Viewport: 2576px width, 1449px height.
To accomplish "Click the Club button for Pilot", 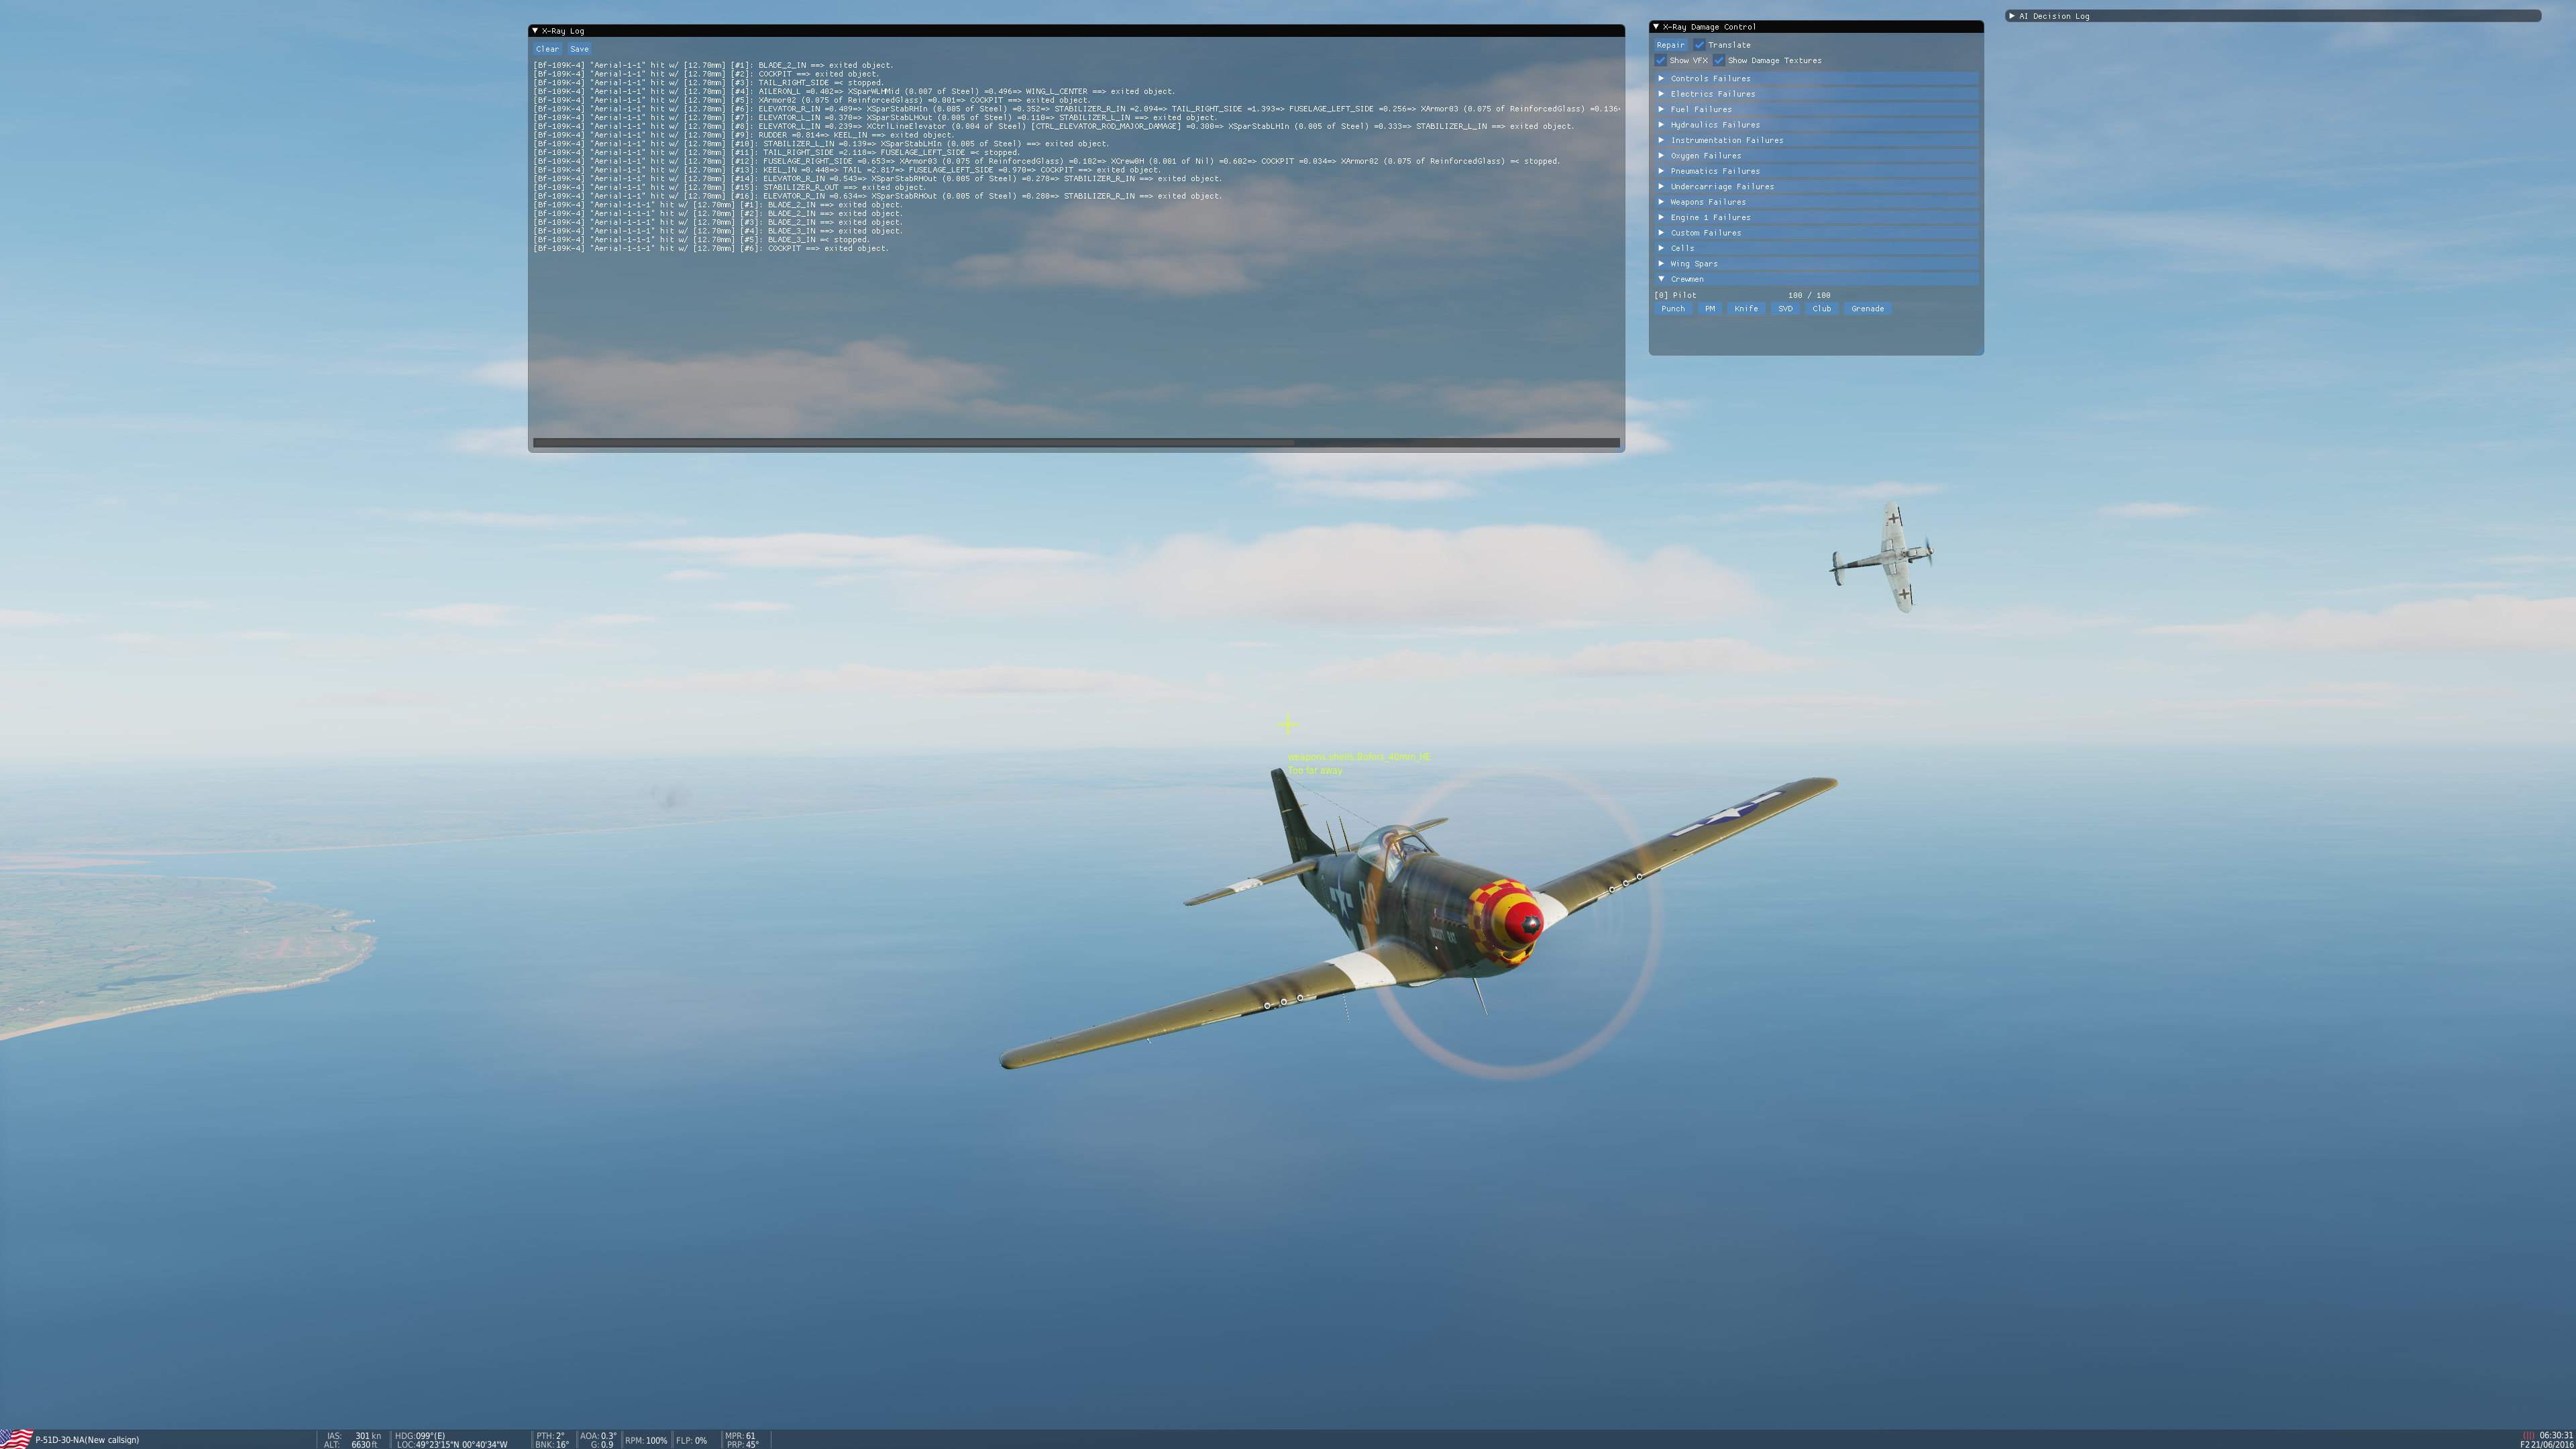I will point(1821,309).
